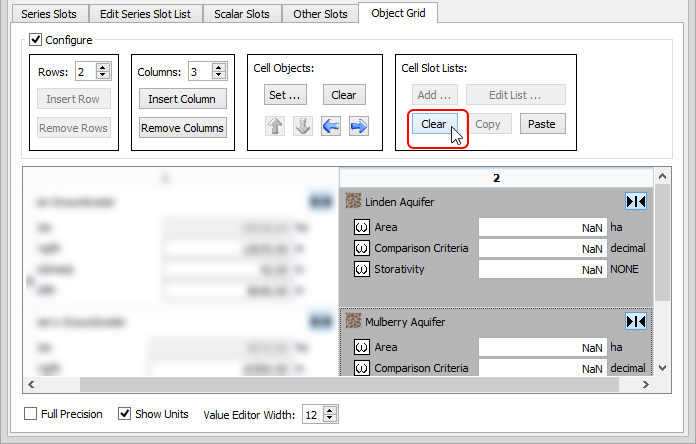Click the move cell object down arrow
Screen dimensions: 696x444
303,127
